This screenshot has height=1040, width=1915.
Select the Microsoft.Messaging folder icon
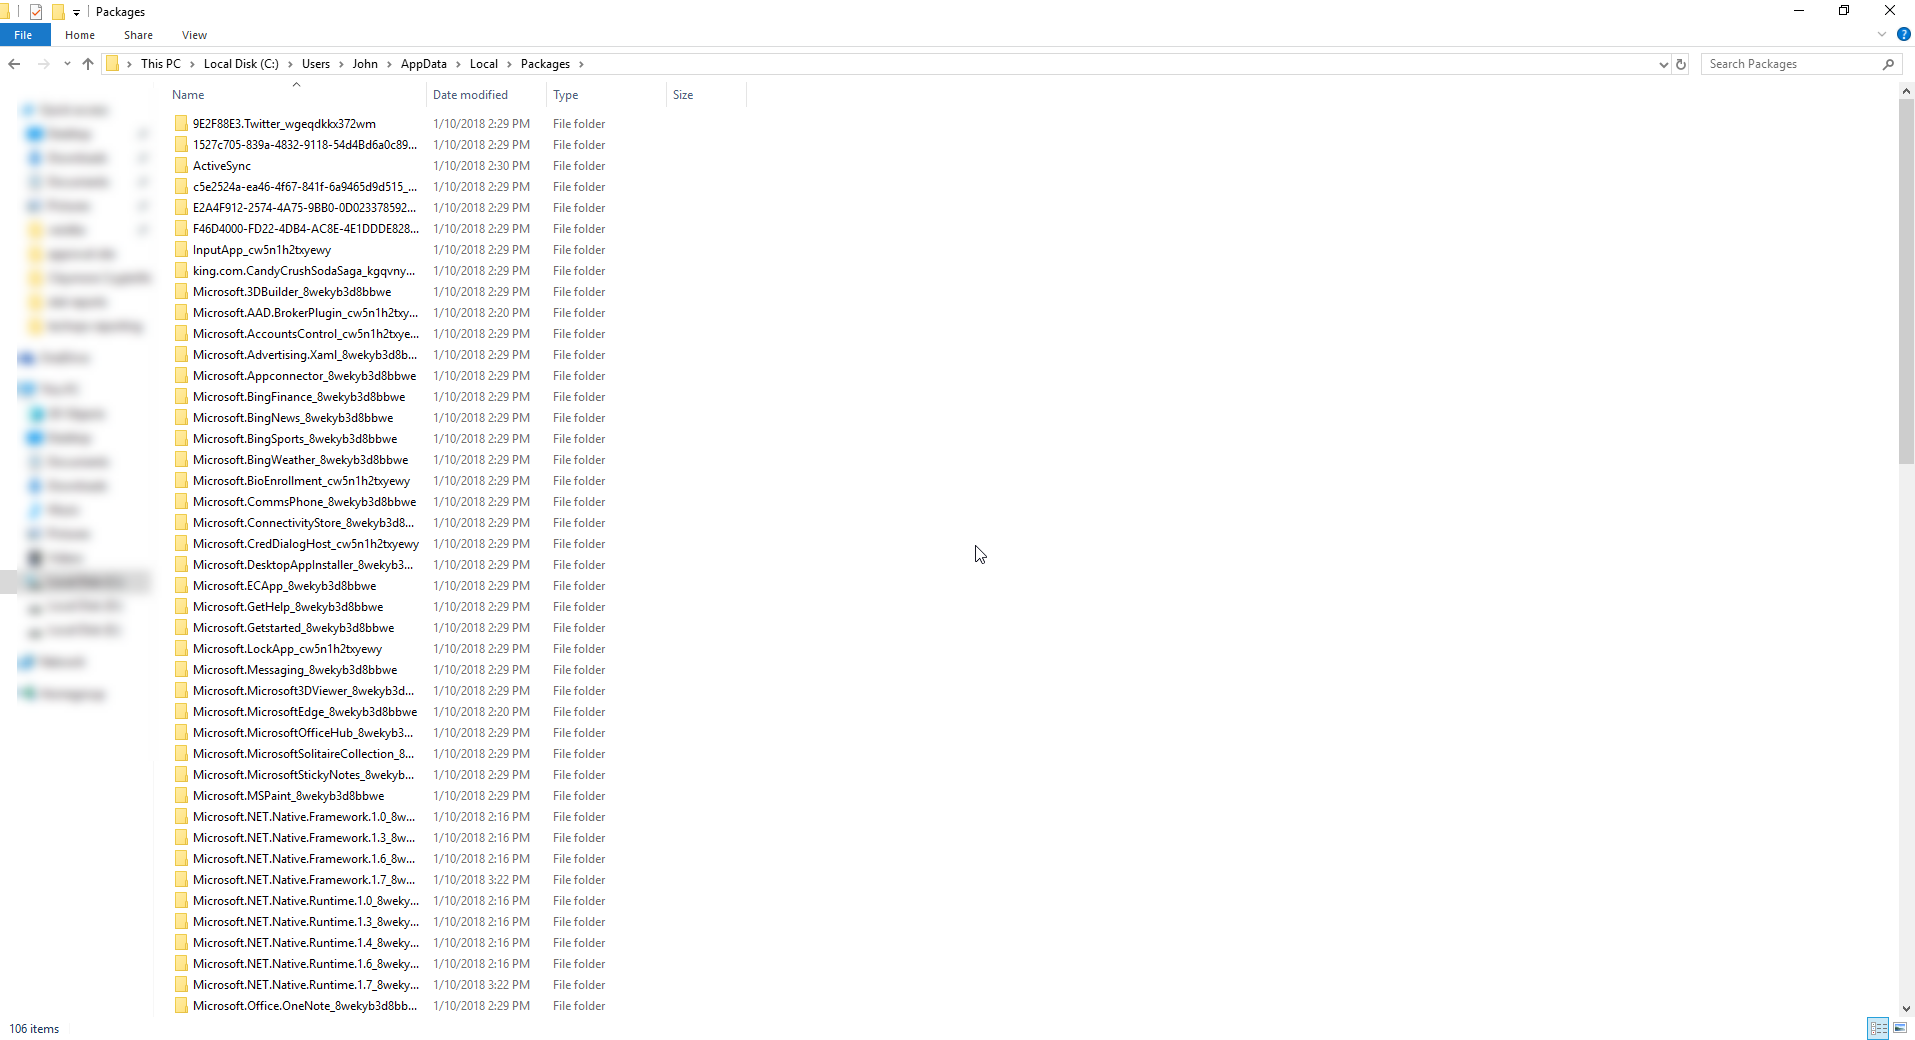pyautogui.click(x=181, y=670)
